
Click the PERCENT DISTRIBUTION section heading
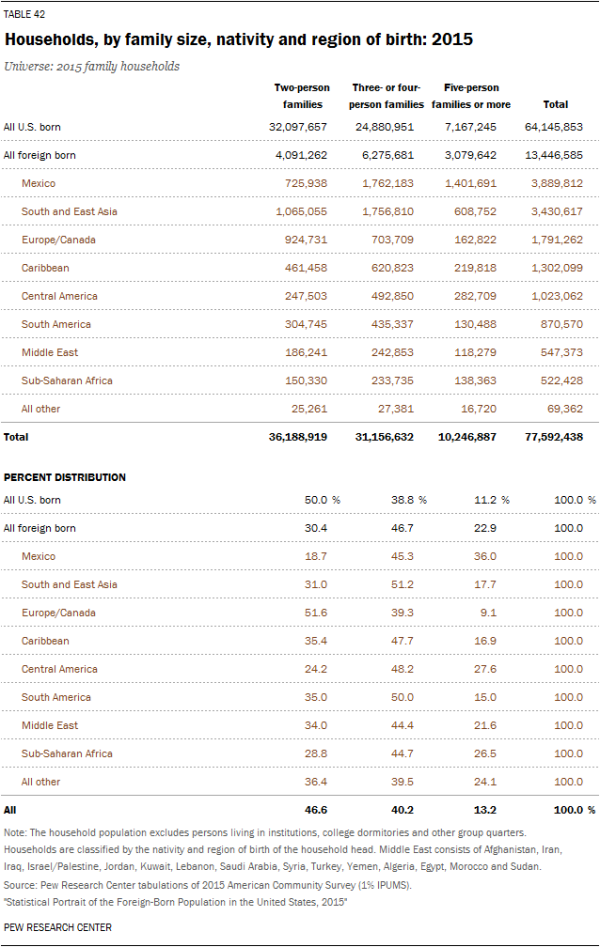(65, 477)
